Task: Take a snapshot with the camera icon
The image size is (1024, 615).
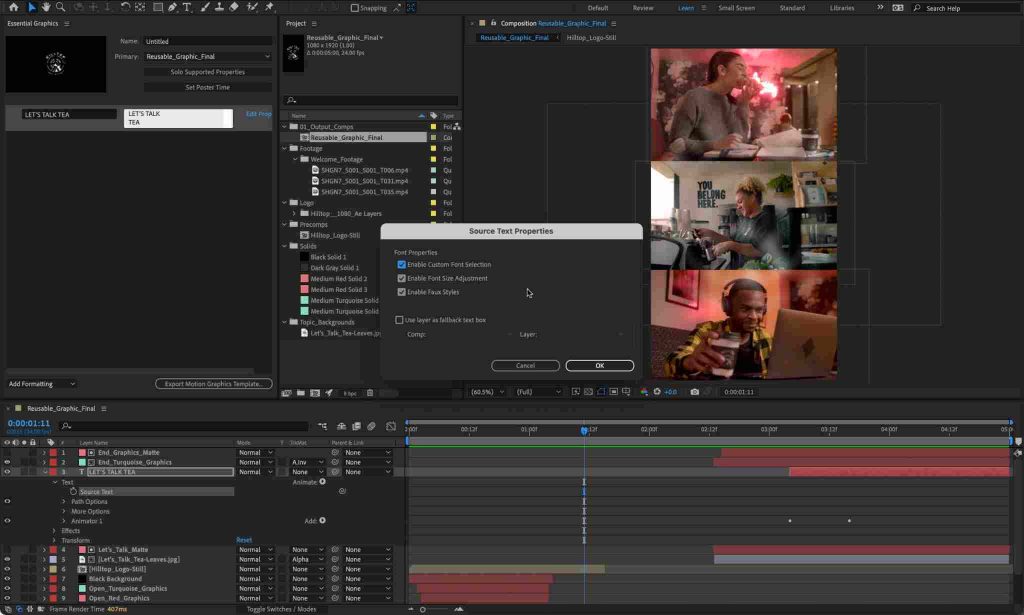Action: pyautogui.click(x=694, y=392)
